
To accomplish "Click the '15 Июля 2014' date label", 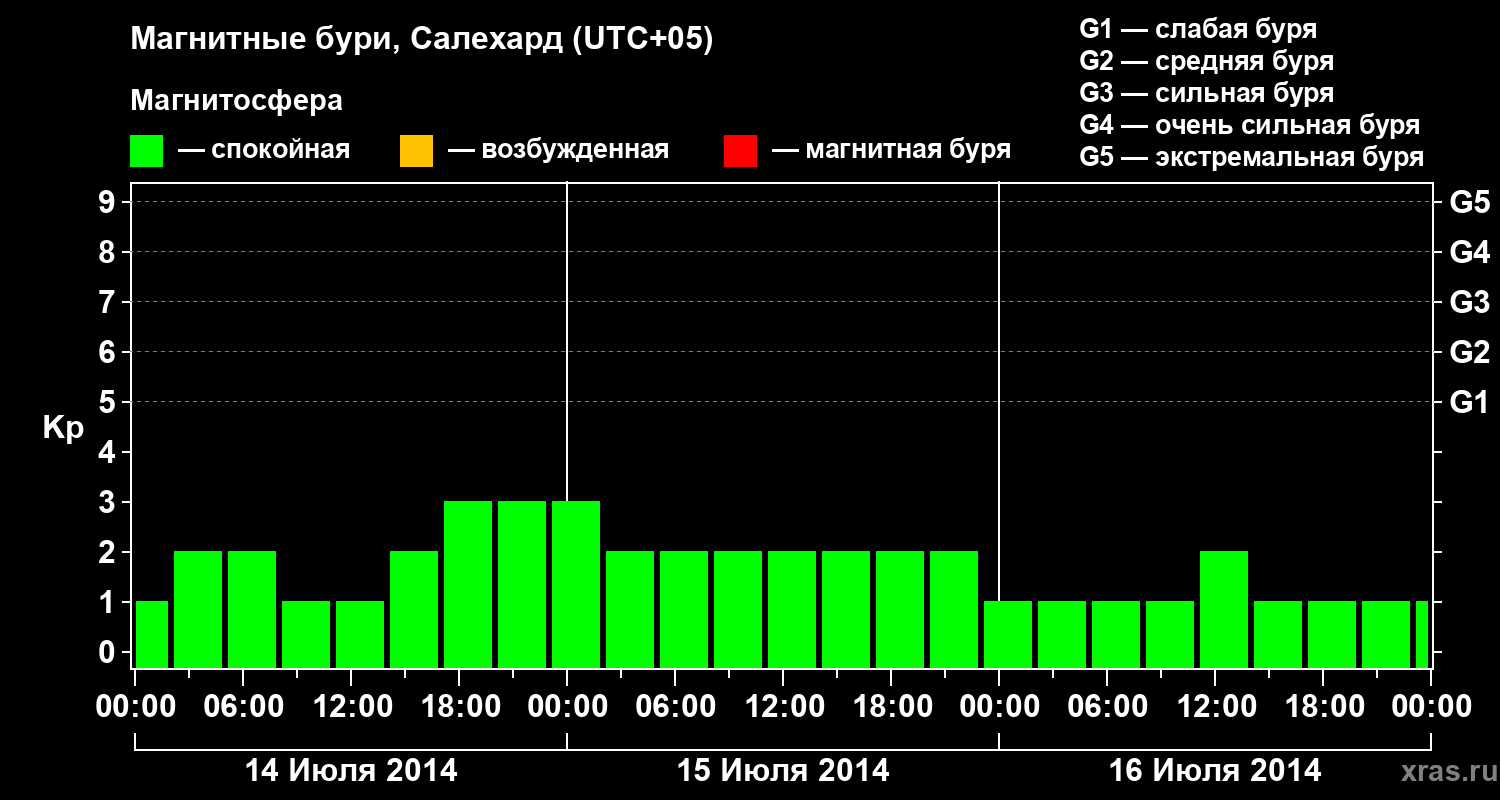I will (x=783, y=771).
